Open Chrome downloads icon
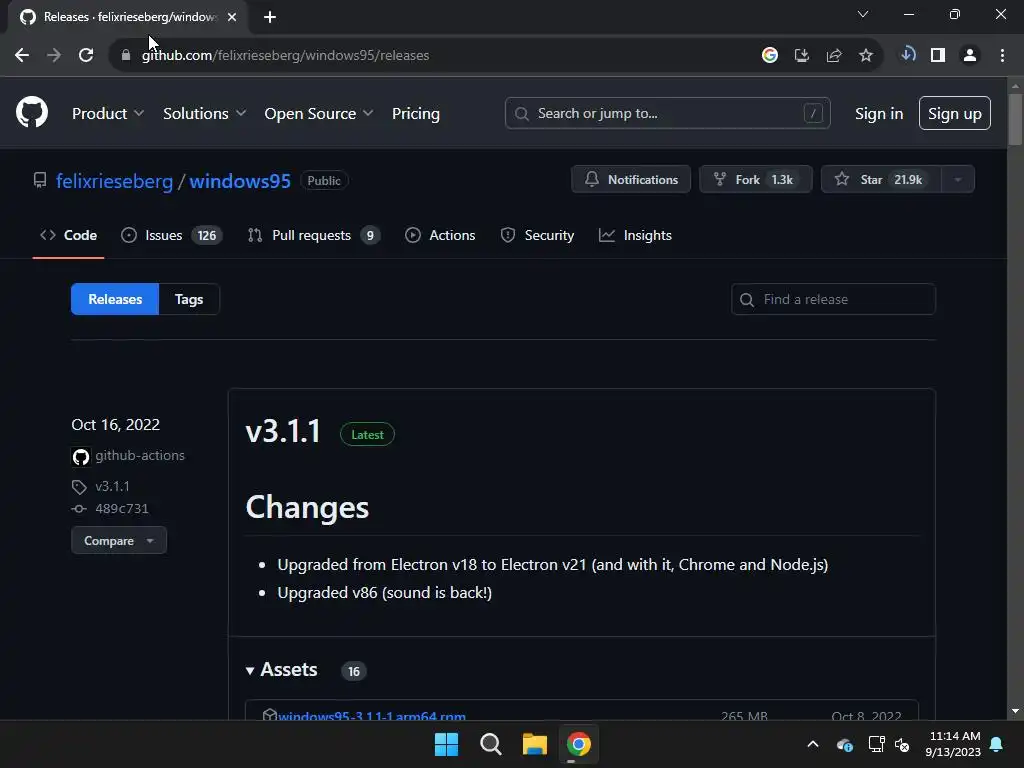 click(x=908, y=55)
